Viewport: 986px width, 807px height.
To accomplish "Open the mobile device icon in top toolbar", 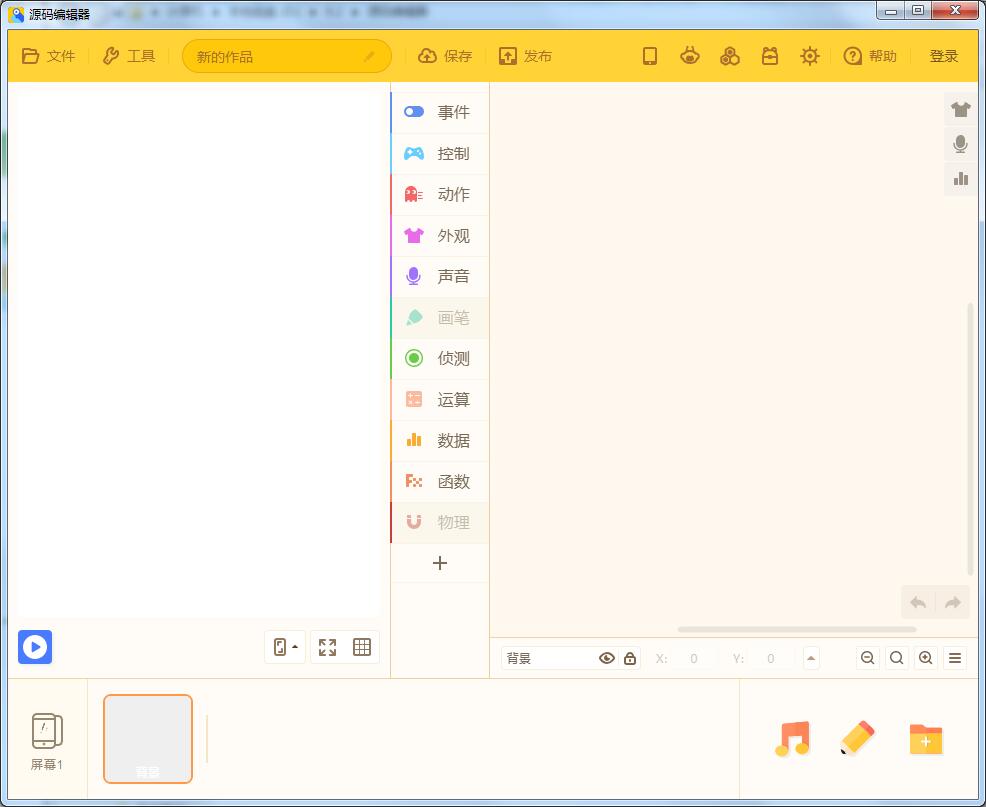I will pos(650,56).
